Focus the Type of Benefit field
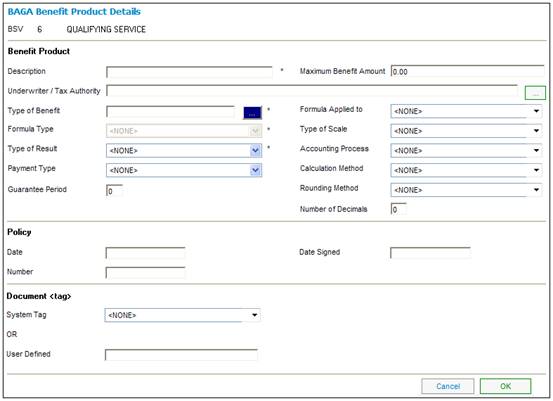Image resolution: width=553 pixels, height=401 pixels. click(170, 111)
